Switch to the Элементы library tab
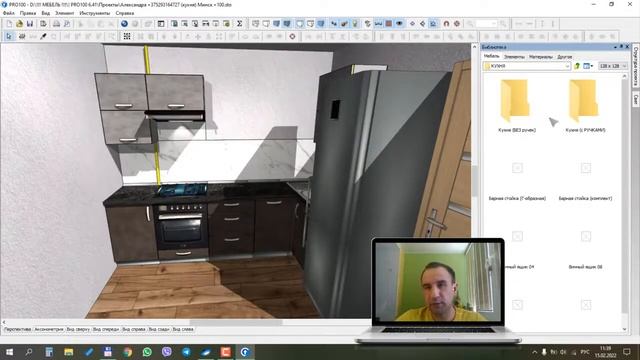 514,57
